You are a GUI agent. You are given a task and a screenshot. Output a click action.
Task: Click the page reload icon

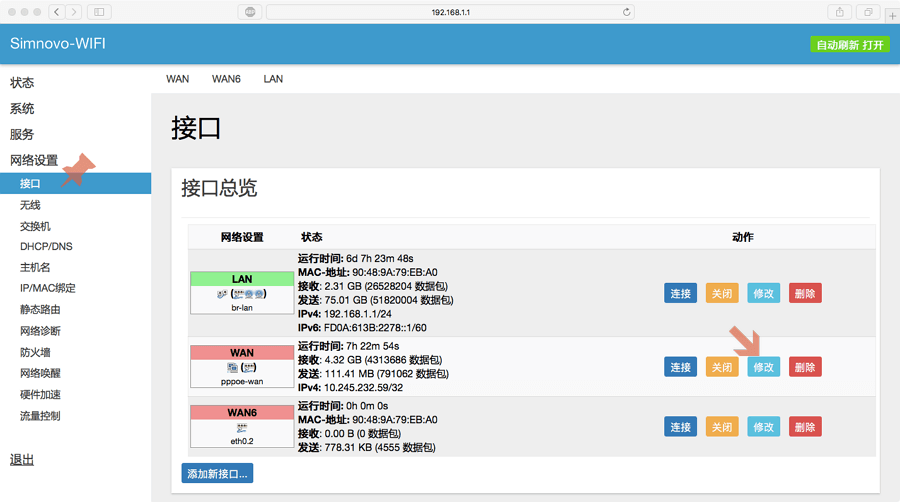coord(627,12)
